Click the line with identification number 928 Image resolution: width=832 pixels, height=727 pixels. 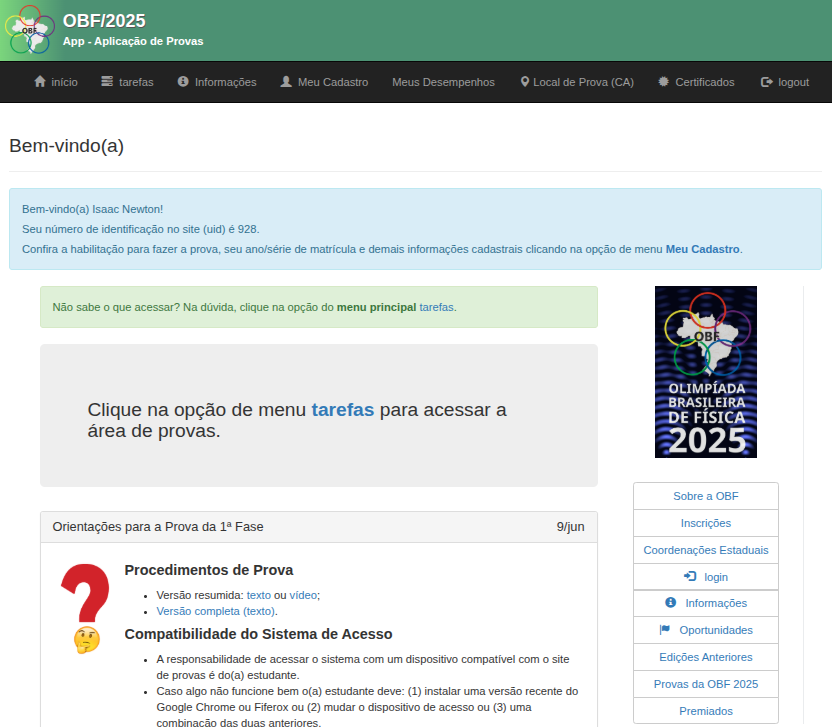141,229
